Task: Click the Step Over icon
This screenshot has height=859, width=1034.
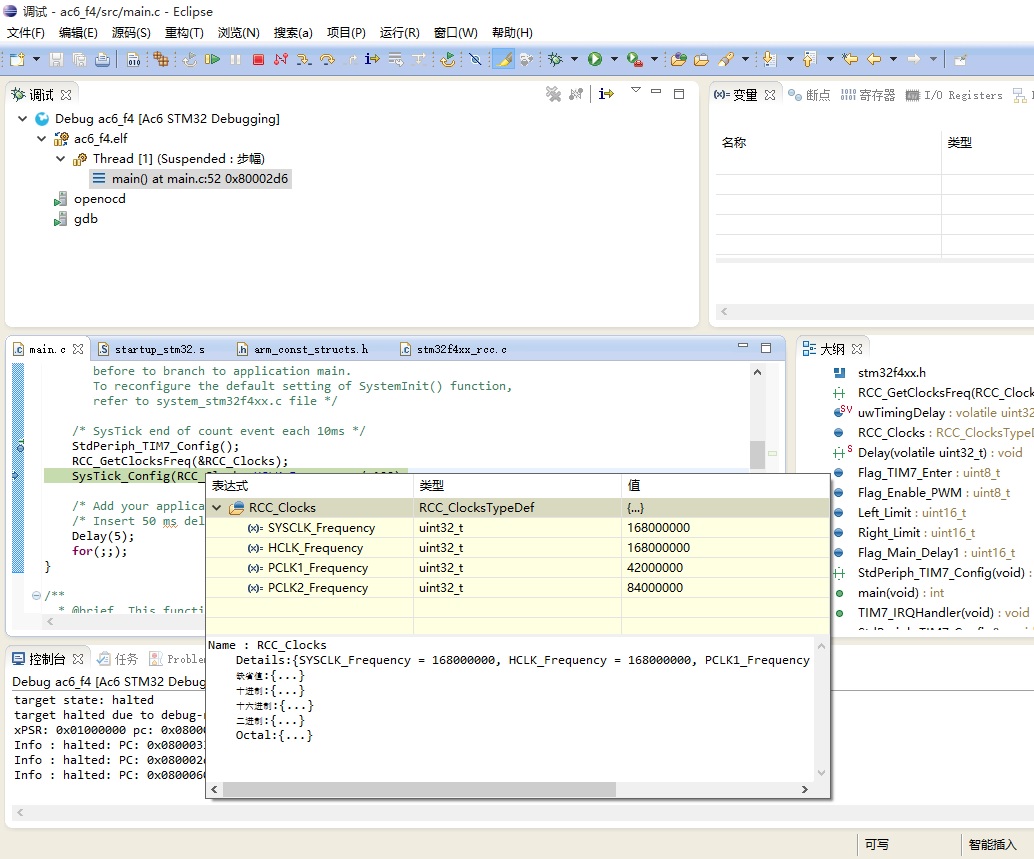Action: [x=327, y=59]
